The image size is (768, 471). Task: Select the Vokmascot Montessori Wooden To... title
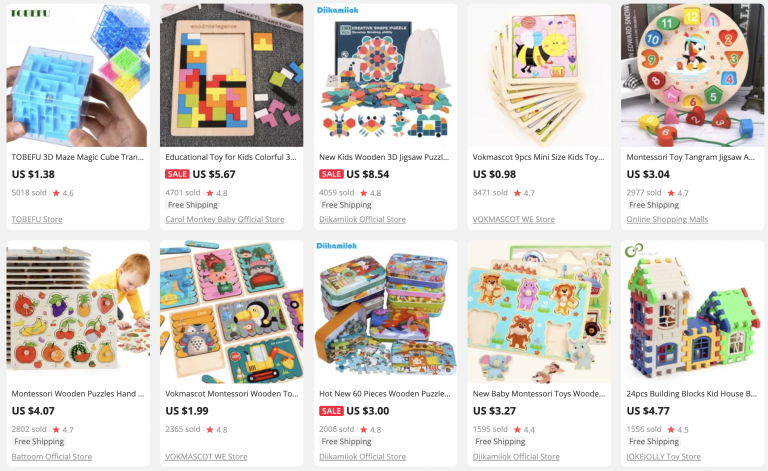(232, 394)
